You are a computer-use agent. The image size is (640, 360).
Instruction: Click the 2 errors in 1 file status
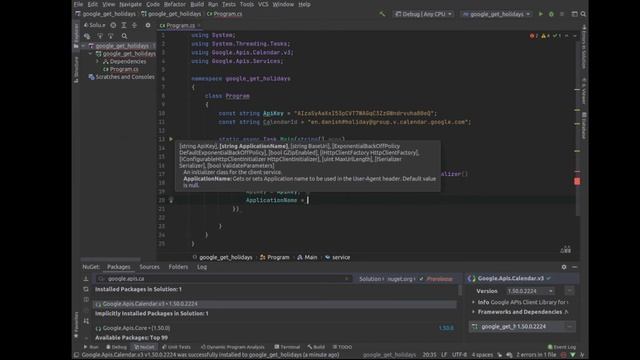tap(536, 355)
